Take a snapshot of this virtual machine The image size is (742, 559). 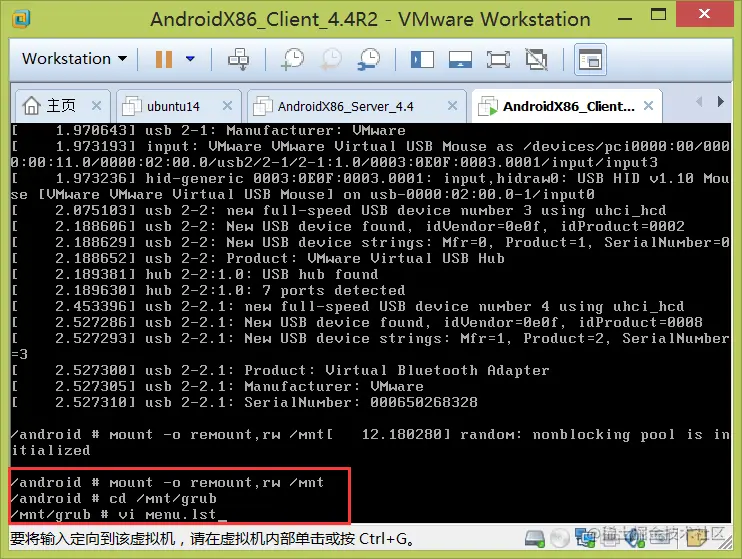tap(293, 59)
